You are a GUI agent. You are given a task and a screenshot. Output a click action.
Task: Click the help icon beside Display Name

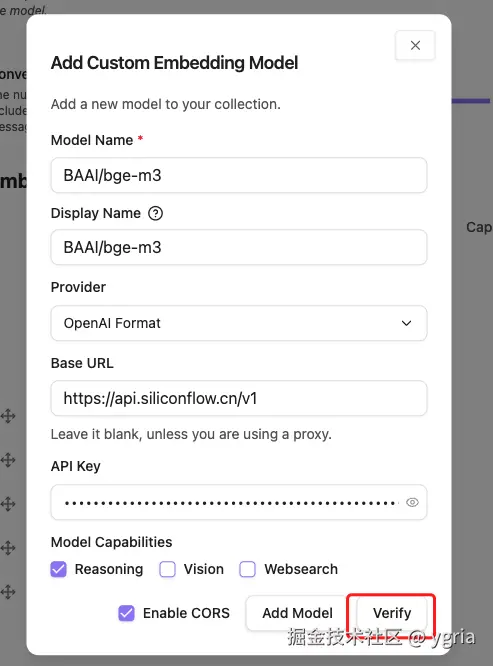pyautogui.click(x=155, y=213)
